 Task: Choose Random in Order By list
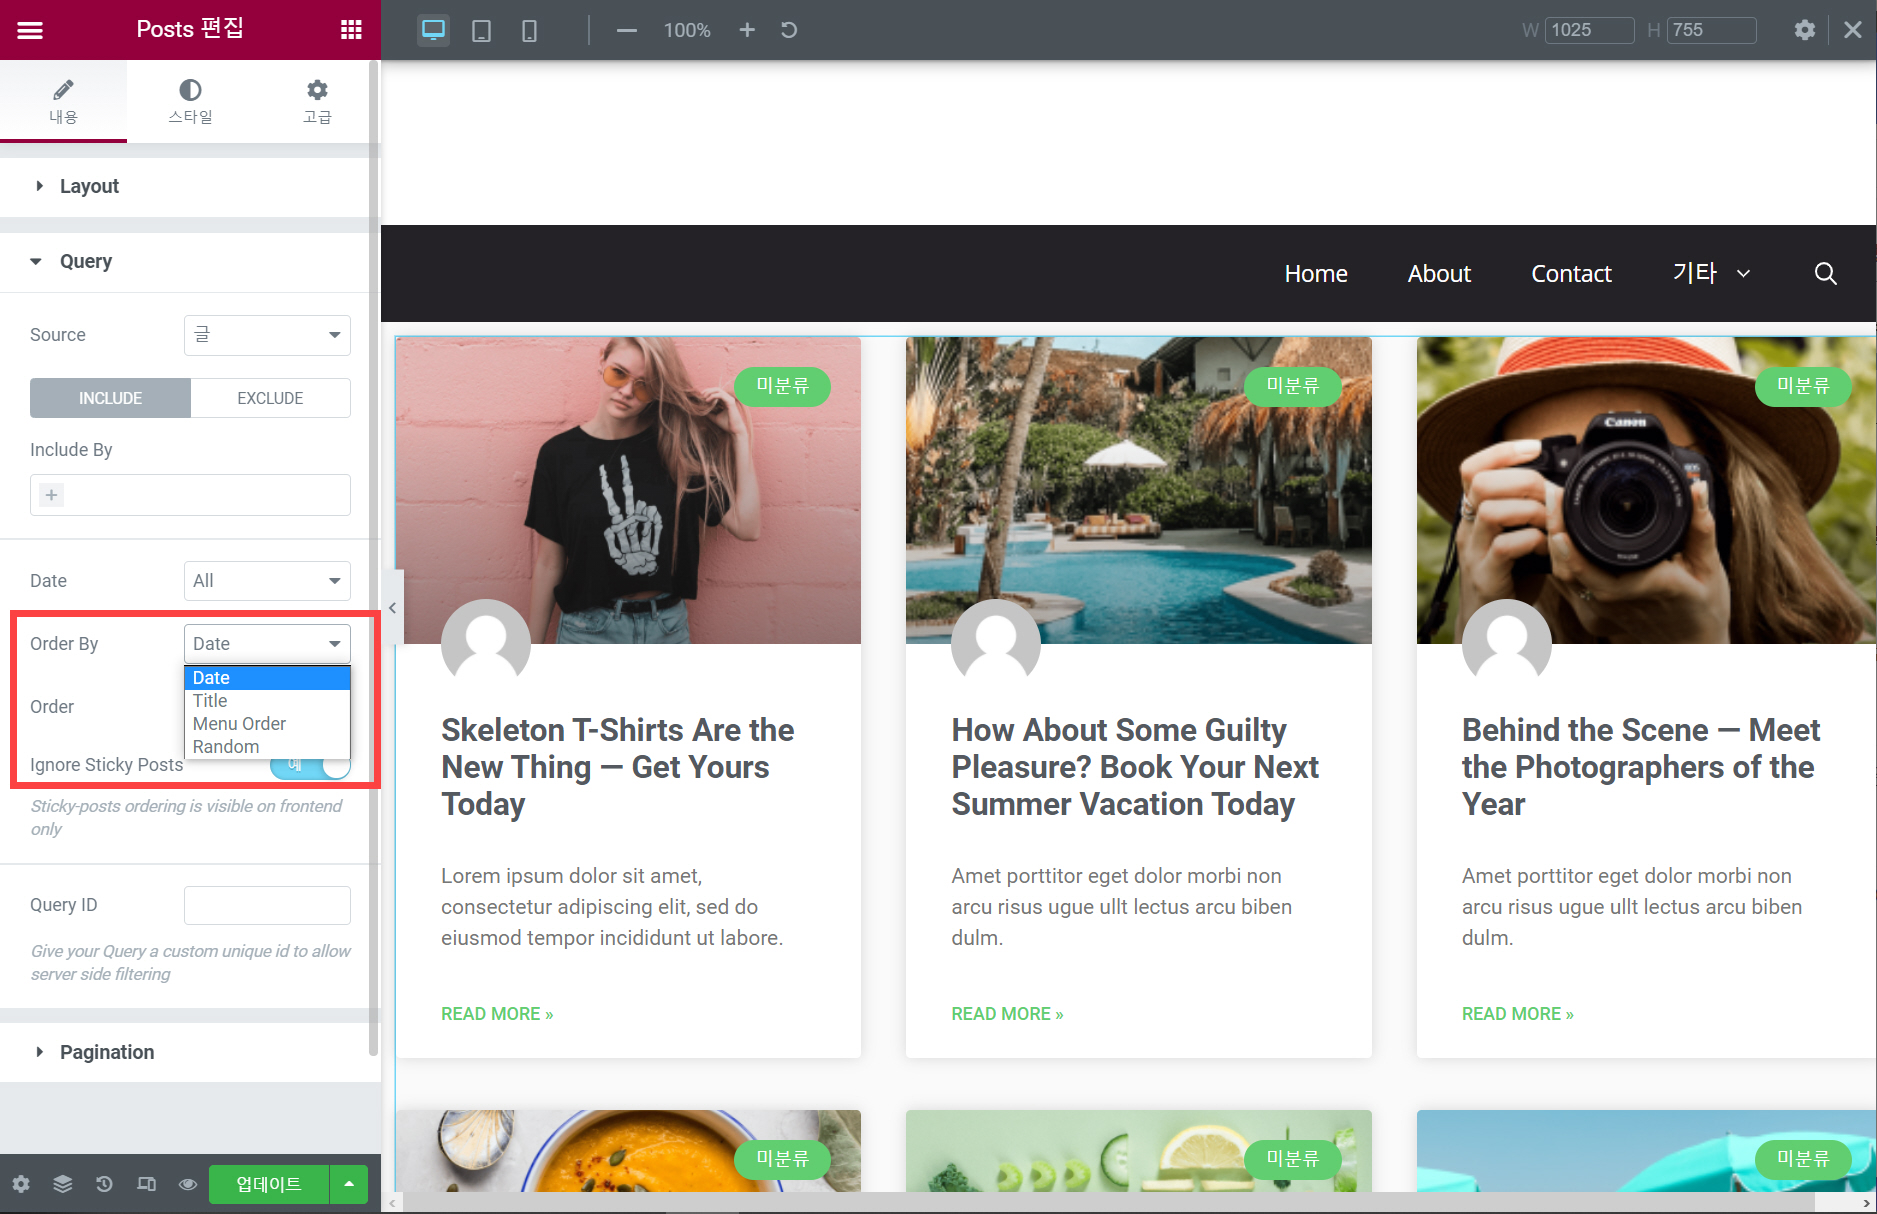click(267, 747)
